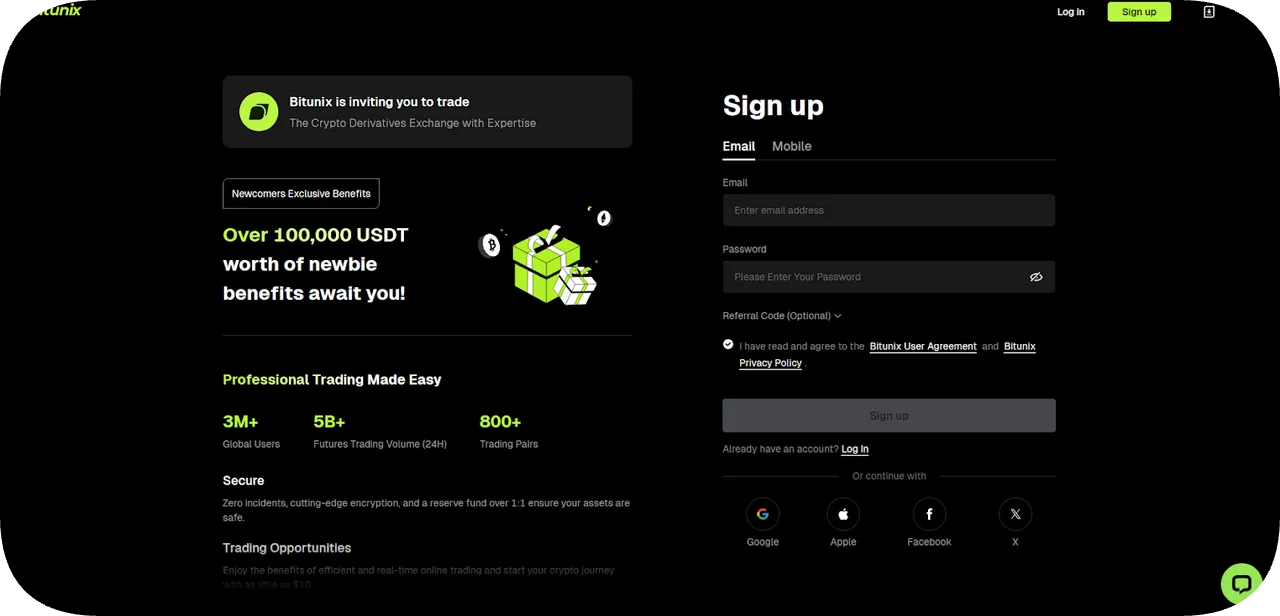Image resolution: width=1280 pixels, height=616 pixels.
Task: Expand the Referral Code (Optional) field
Action: (782, 316)
